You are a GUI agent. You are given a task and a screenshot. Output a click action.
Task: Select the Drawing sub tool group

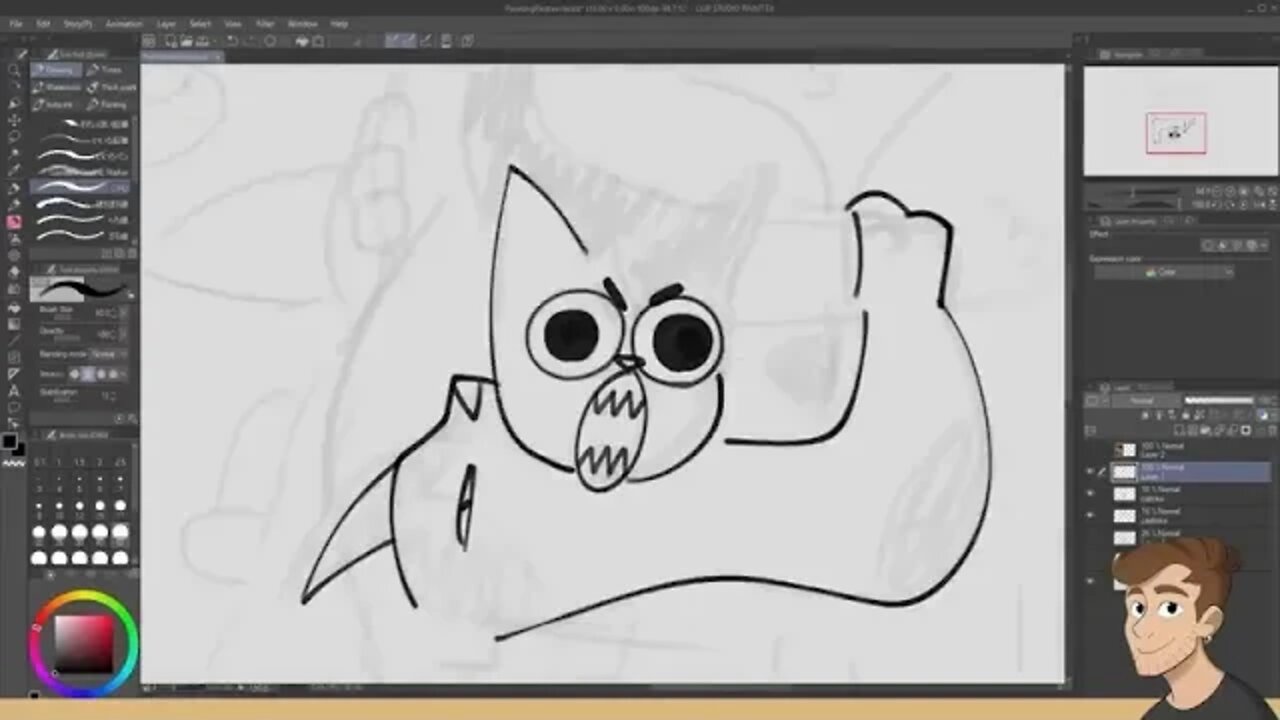[x=55, y=70]
